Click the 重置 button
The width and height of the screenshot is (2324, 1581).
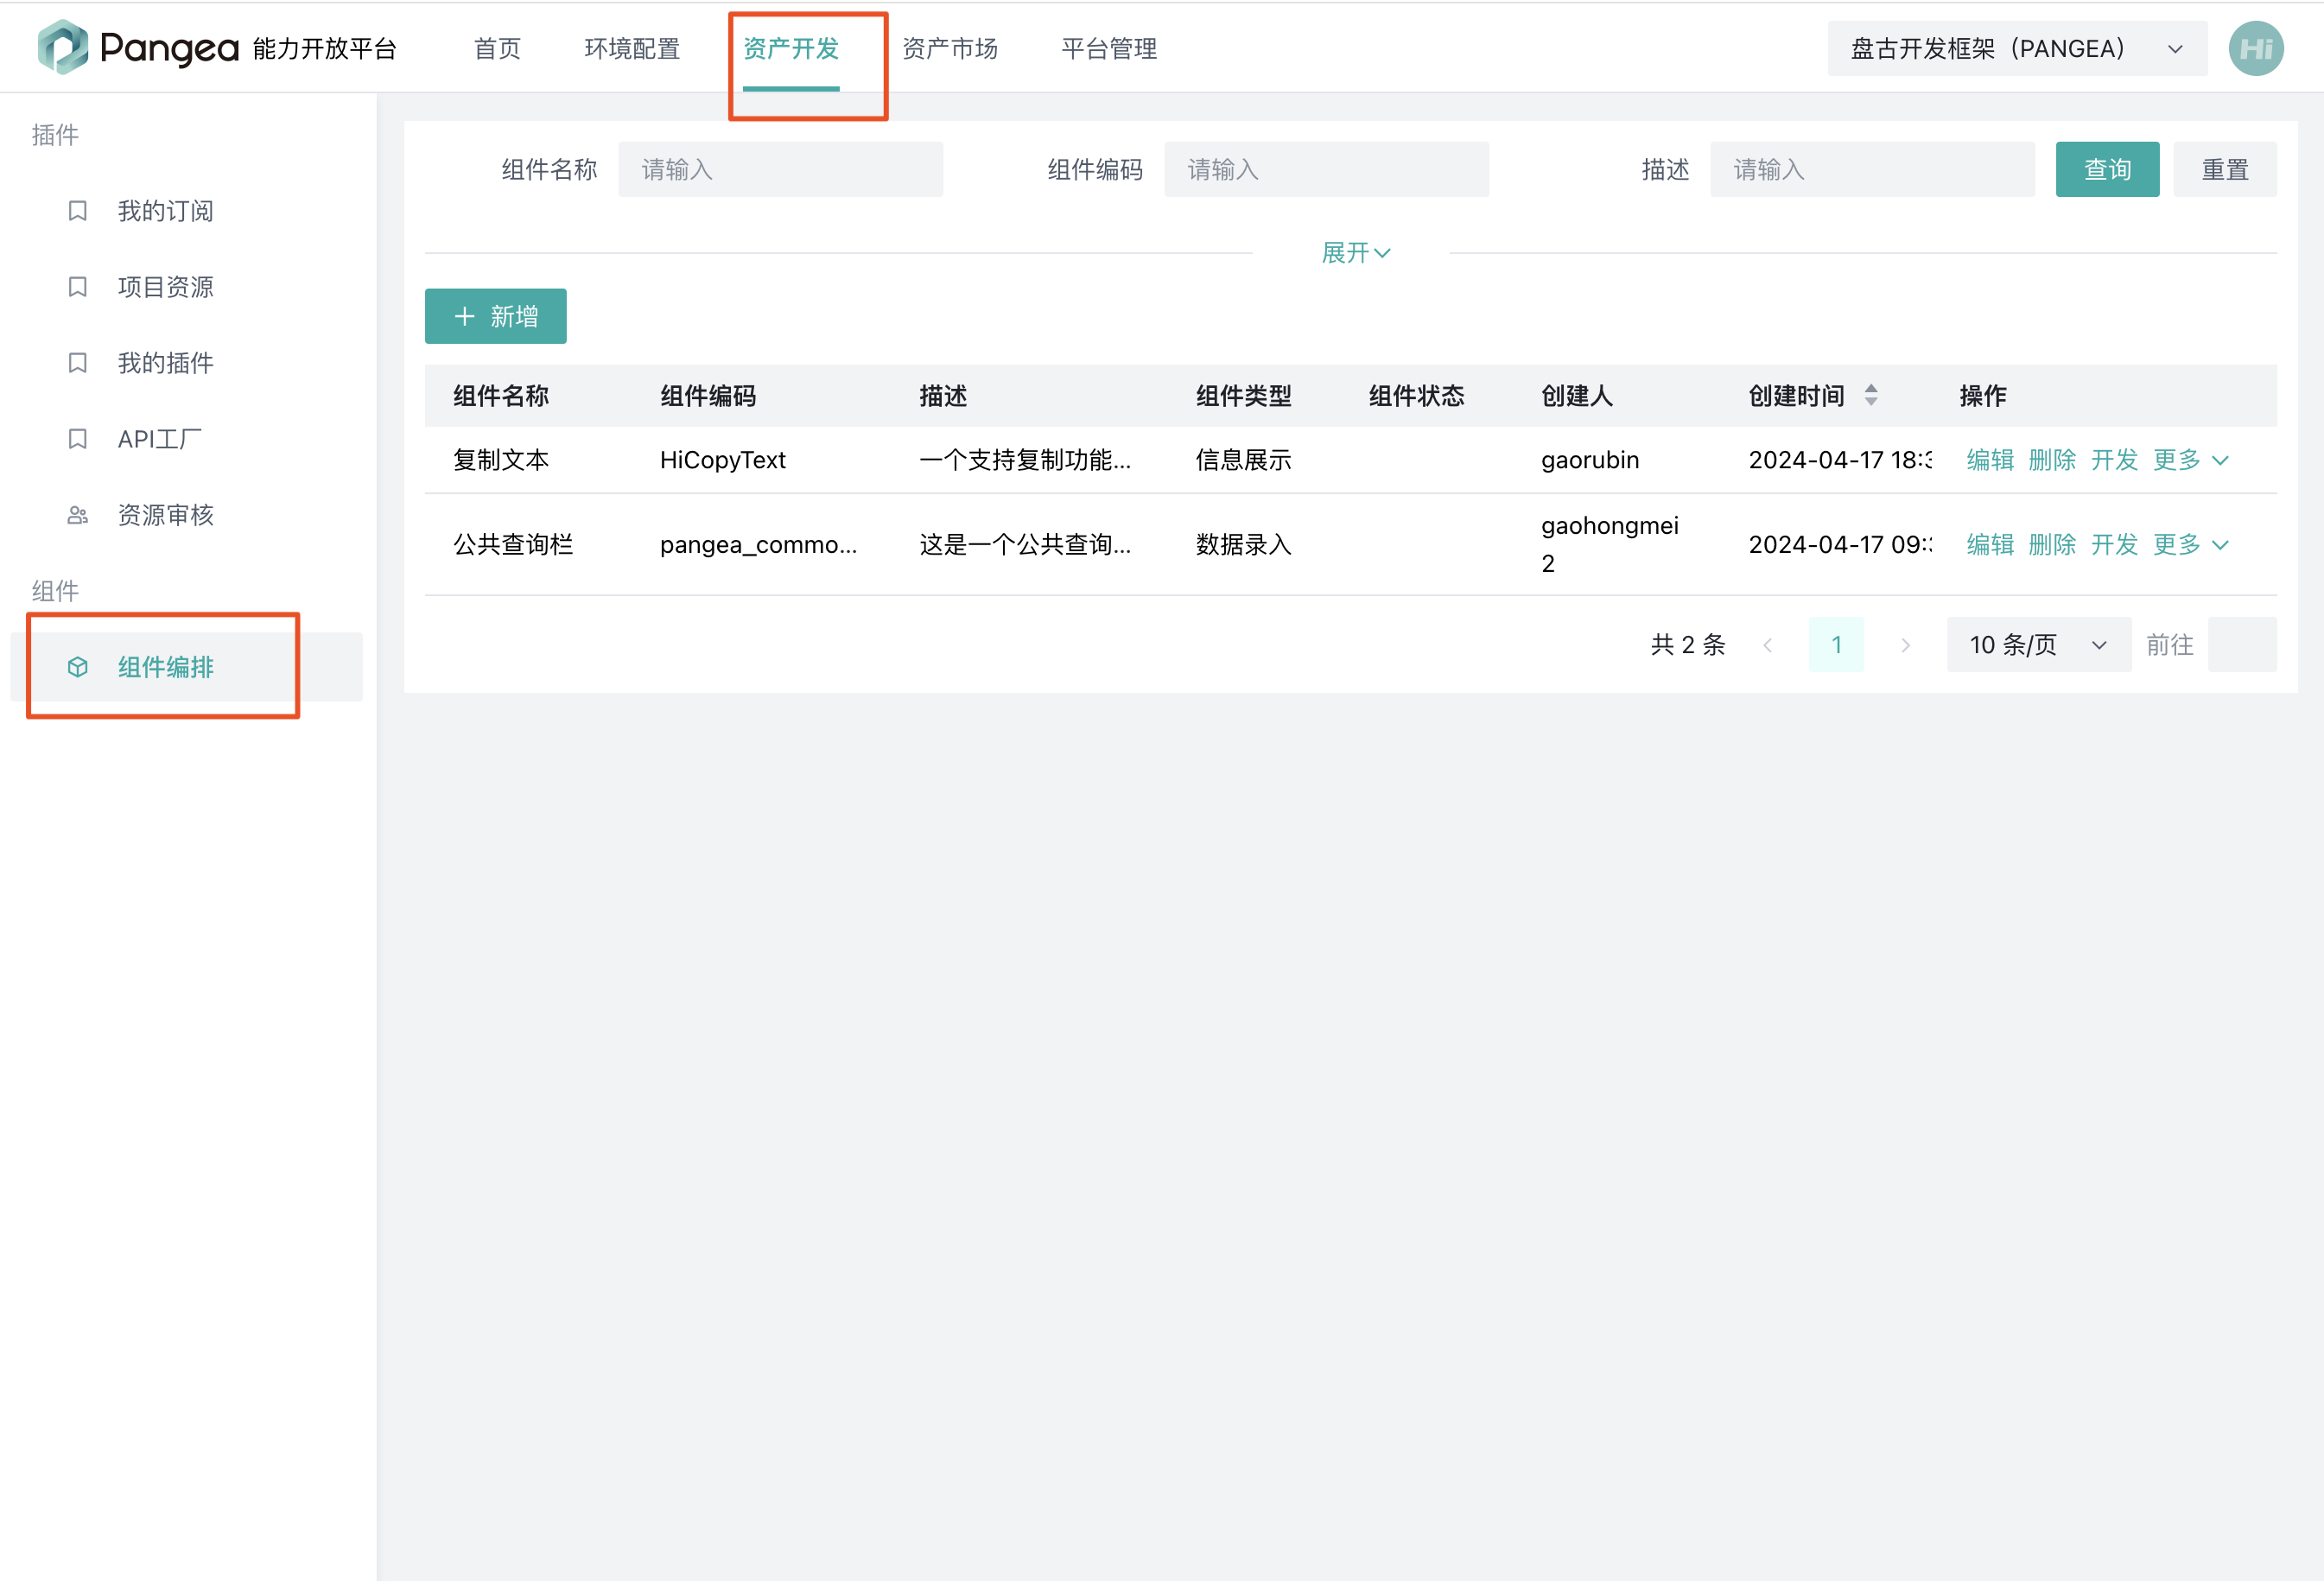(2225, 169)
